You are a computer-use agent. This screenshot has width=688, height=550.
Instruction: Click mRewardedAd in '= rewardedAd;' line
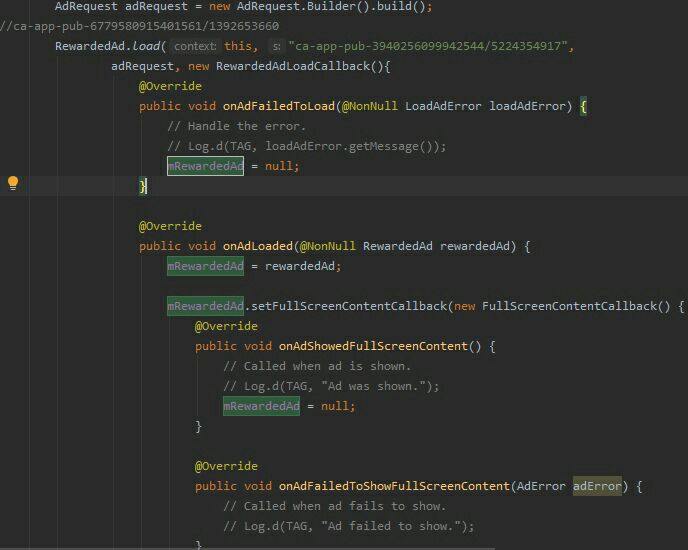(x=205, y=266)
